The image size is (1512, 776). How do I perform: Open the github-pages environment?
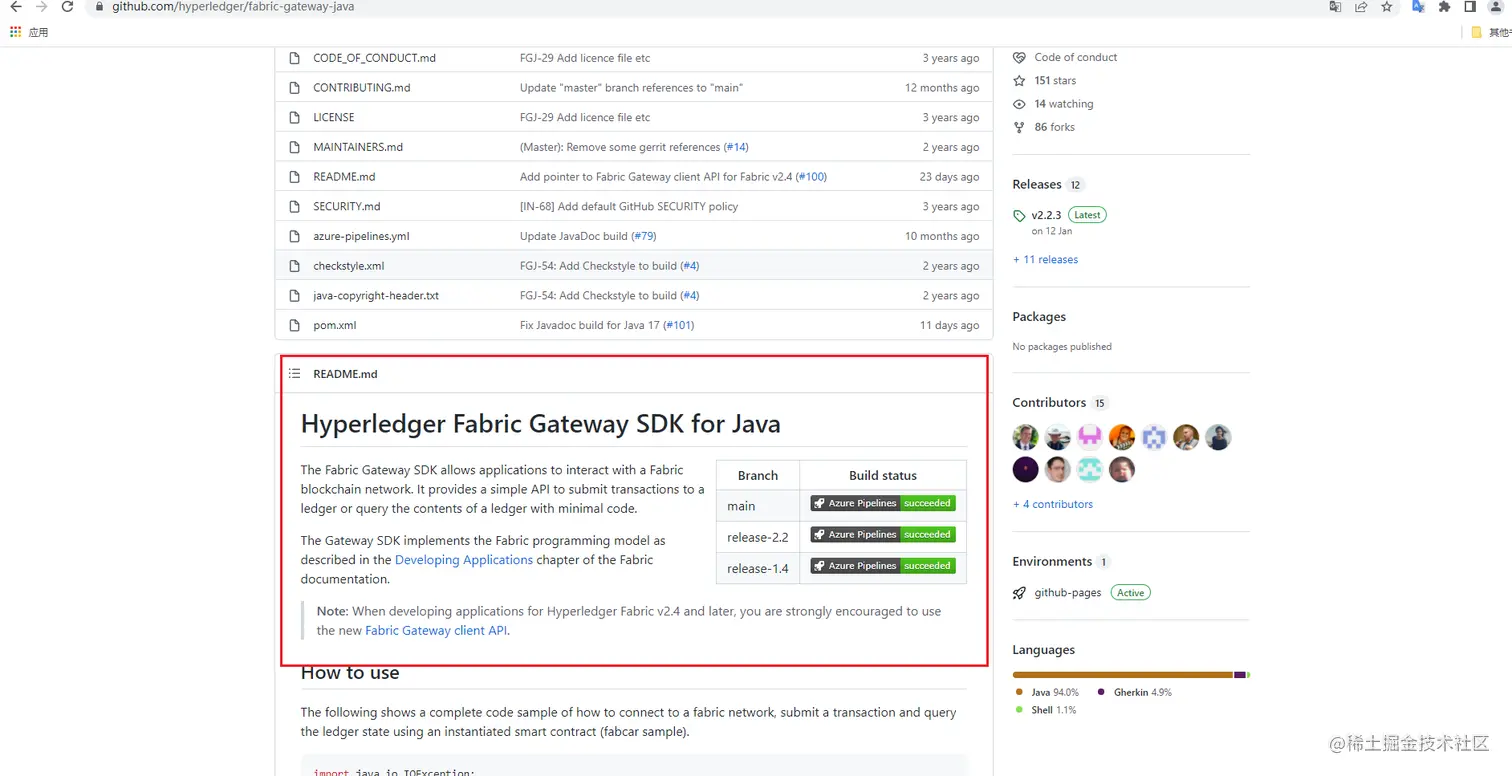pyautogui.click(x=1067, y=593)
